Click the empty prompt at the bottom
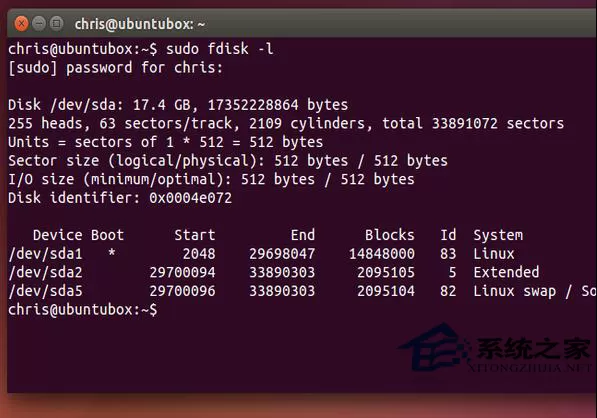The width and height of the screenshot is (597, 418). point(83,310)
